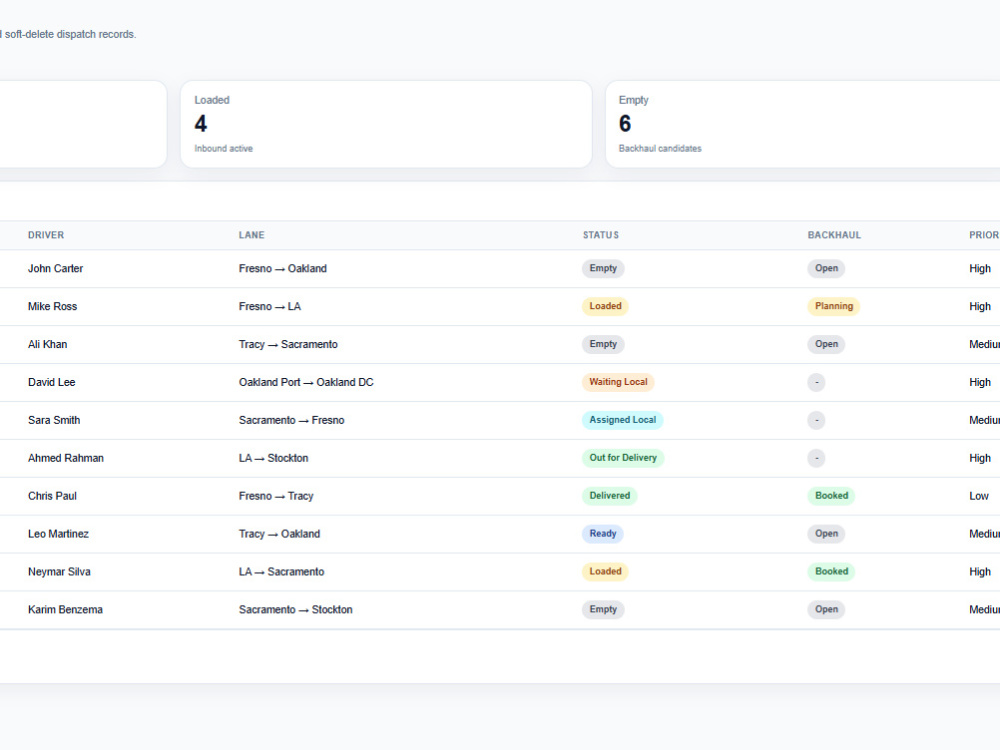The width and height of the screenshot is (1000, 750).
Task: Click the LA → Sacramento lane
Action: [x=281, y=572]
